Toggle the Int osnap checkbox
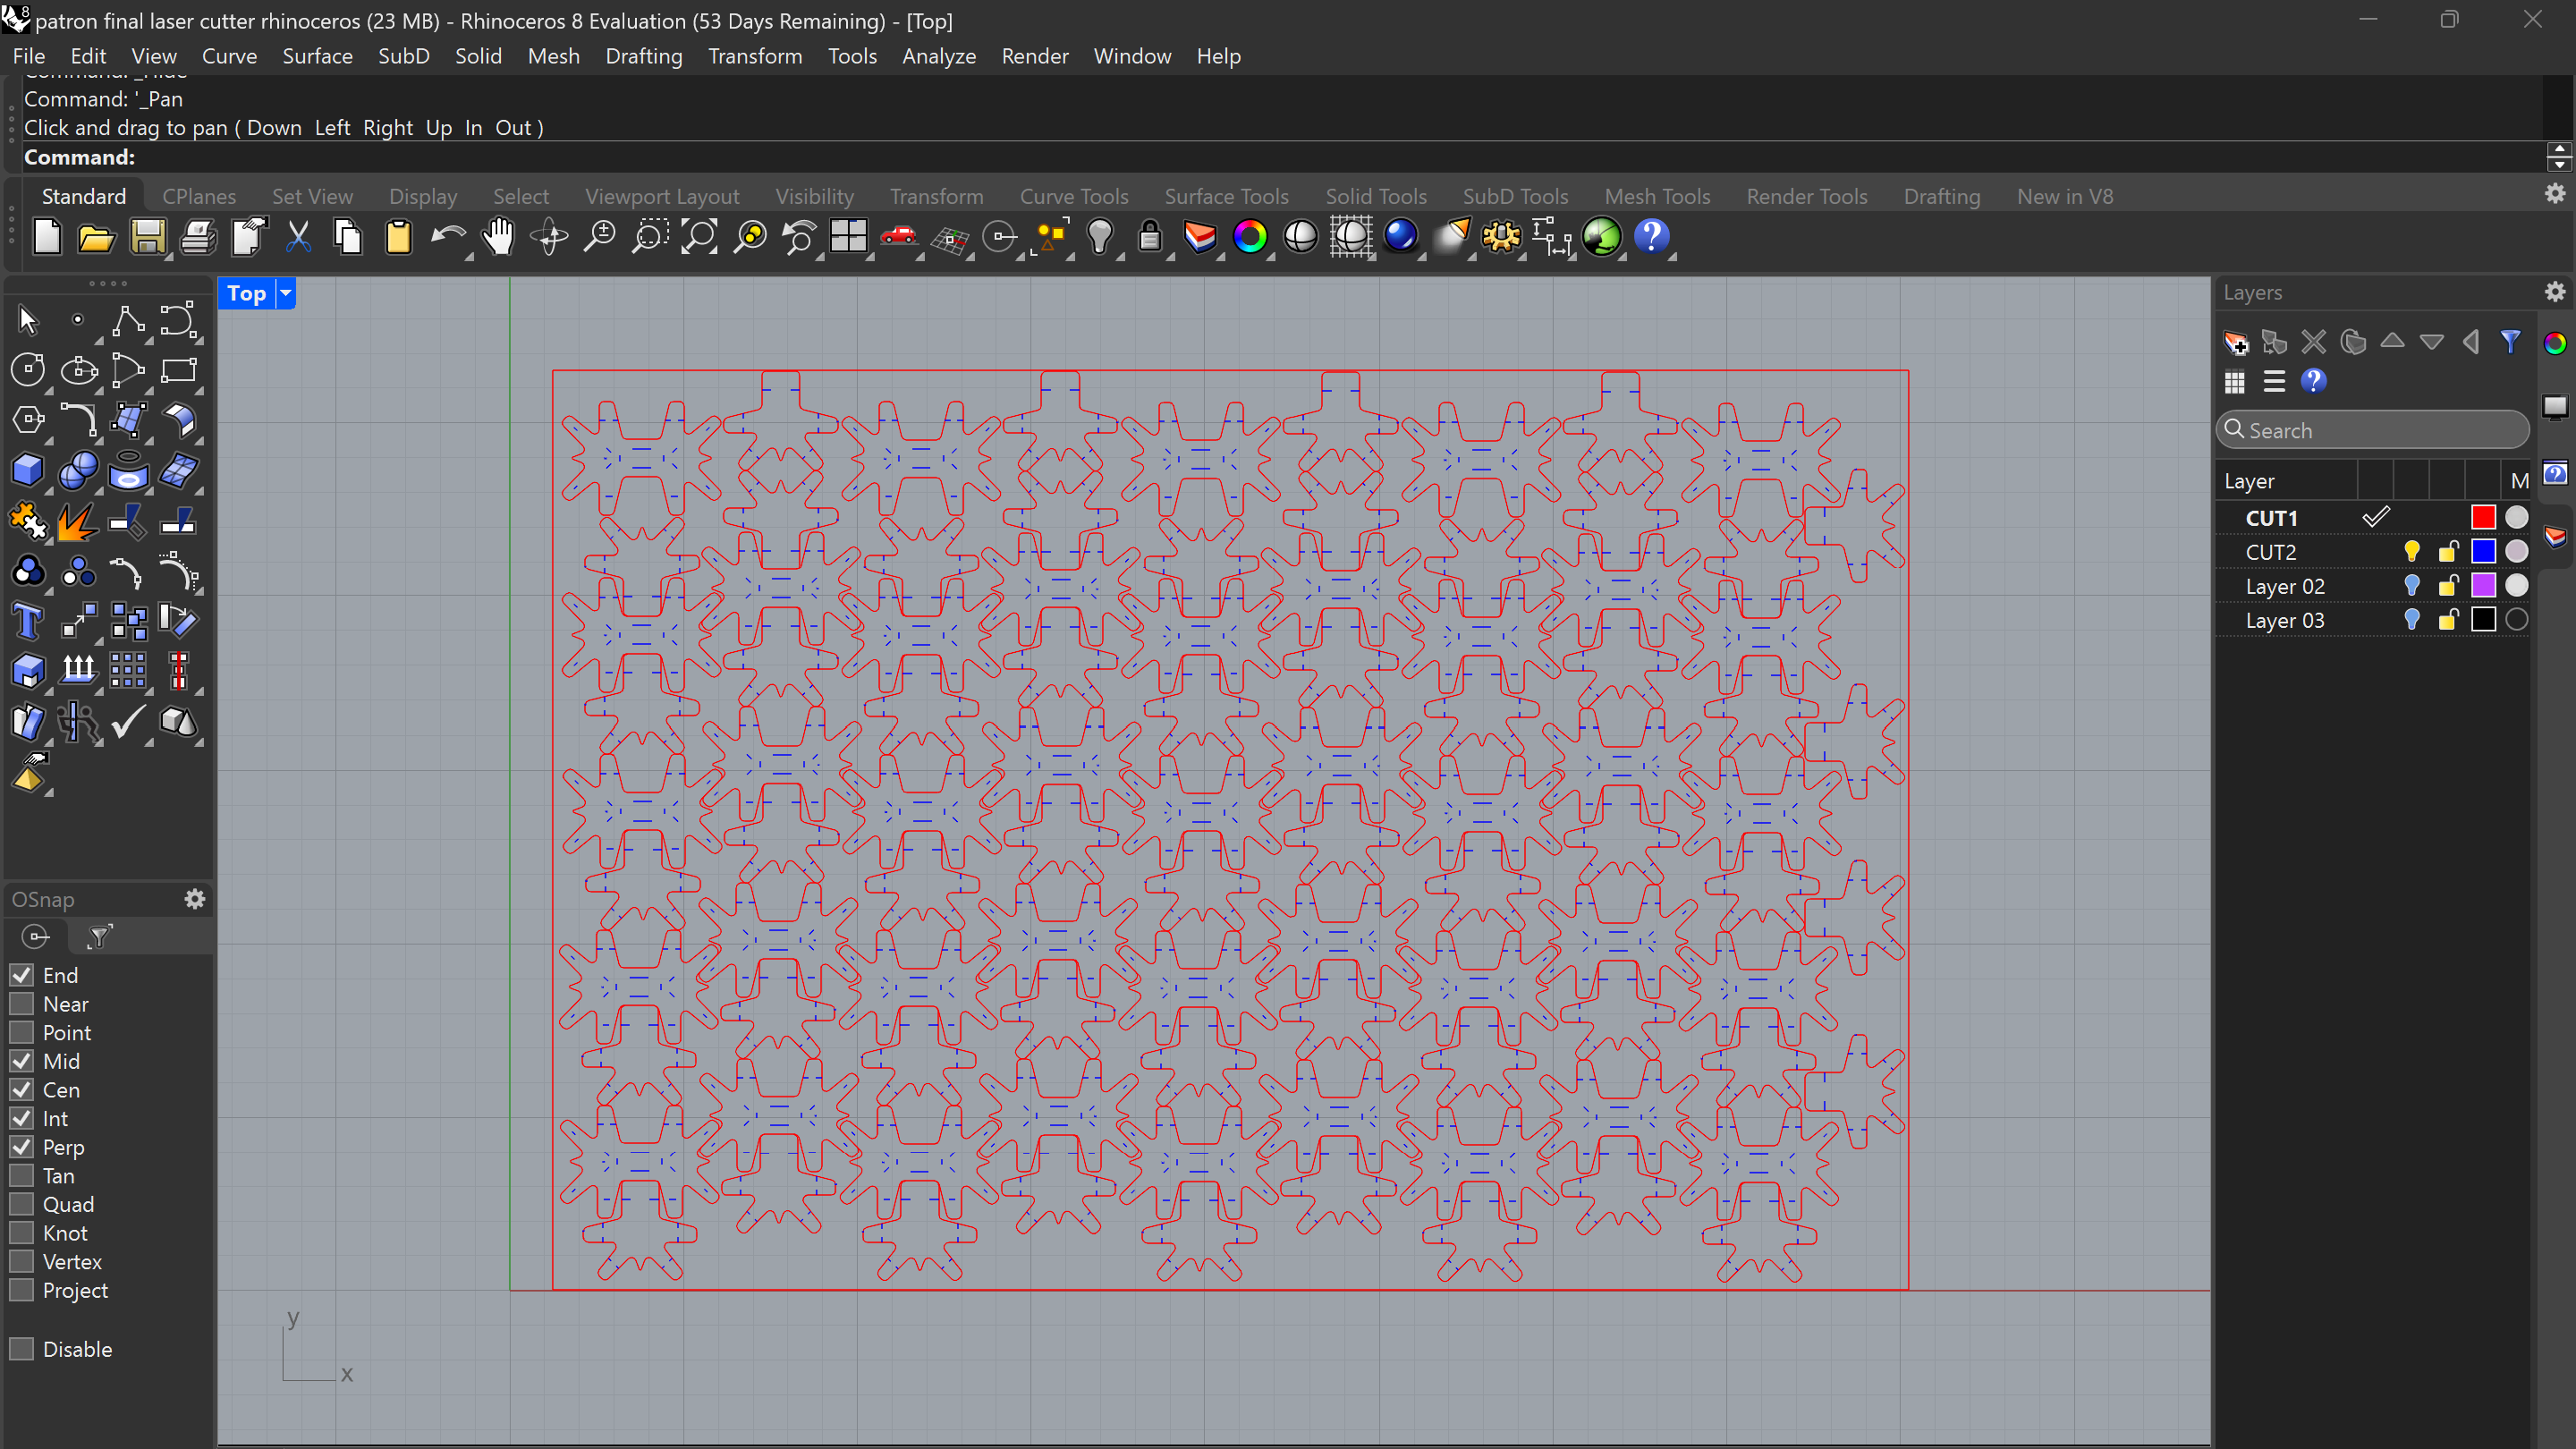This screenshot has width=2576, height=1449. (21, 1118)
